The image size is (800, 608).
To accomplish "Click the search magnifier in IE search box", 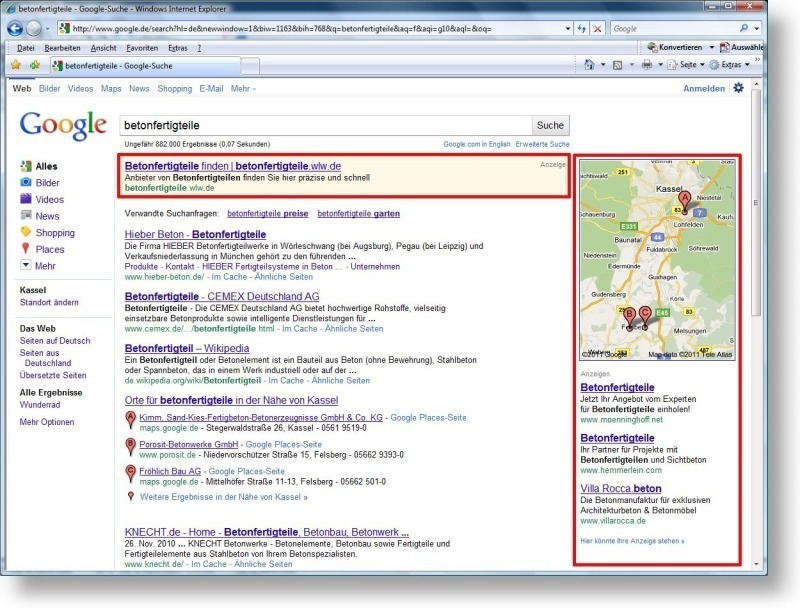I will coord(744,29).
